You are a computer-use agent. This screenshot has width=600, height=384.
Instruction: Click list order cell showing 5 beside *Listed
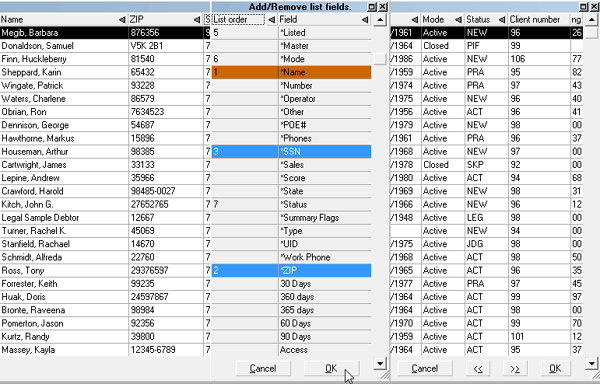pyautogui.click(x=245, y=33)
